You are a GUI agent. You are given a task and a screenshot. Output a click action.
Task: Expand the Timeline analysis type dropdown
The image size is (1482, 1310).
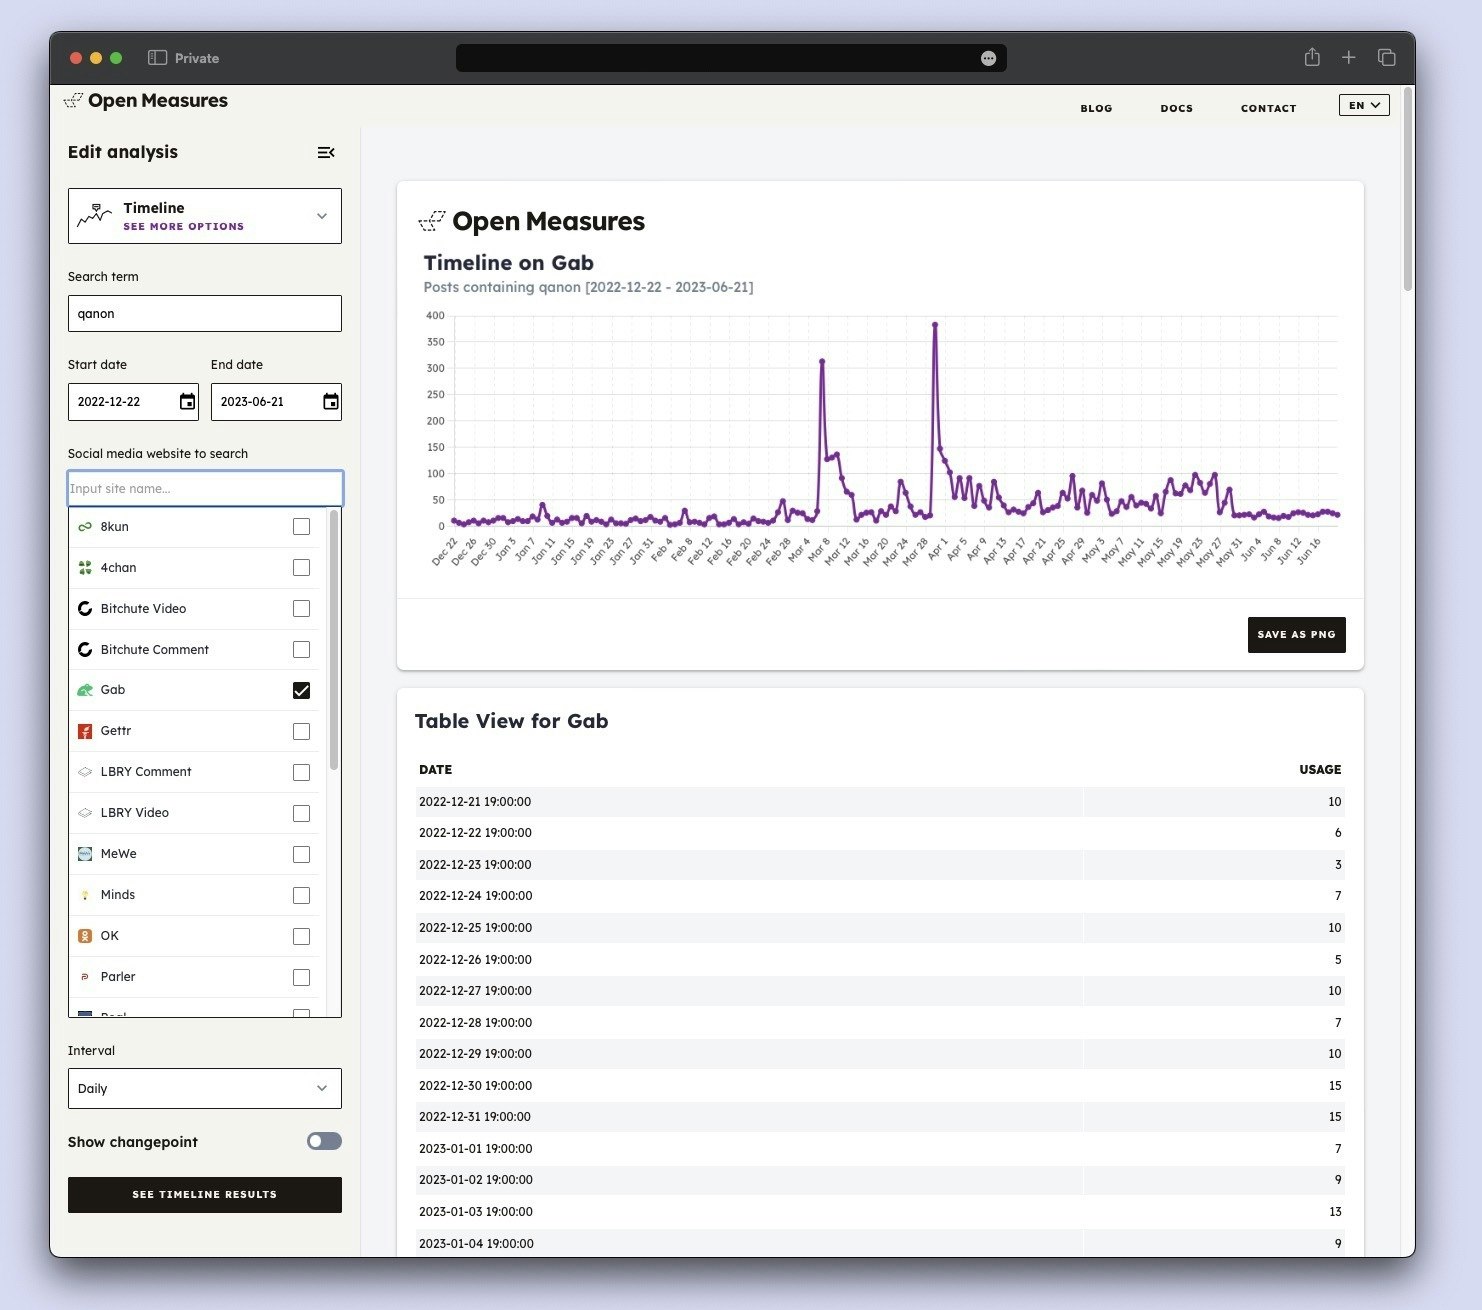click(205, 216)
